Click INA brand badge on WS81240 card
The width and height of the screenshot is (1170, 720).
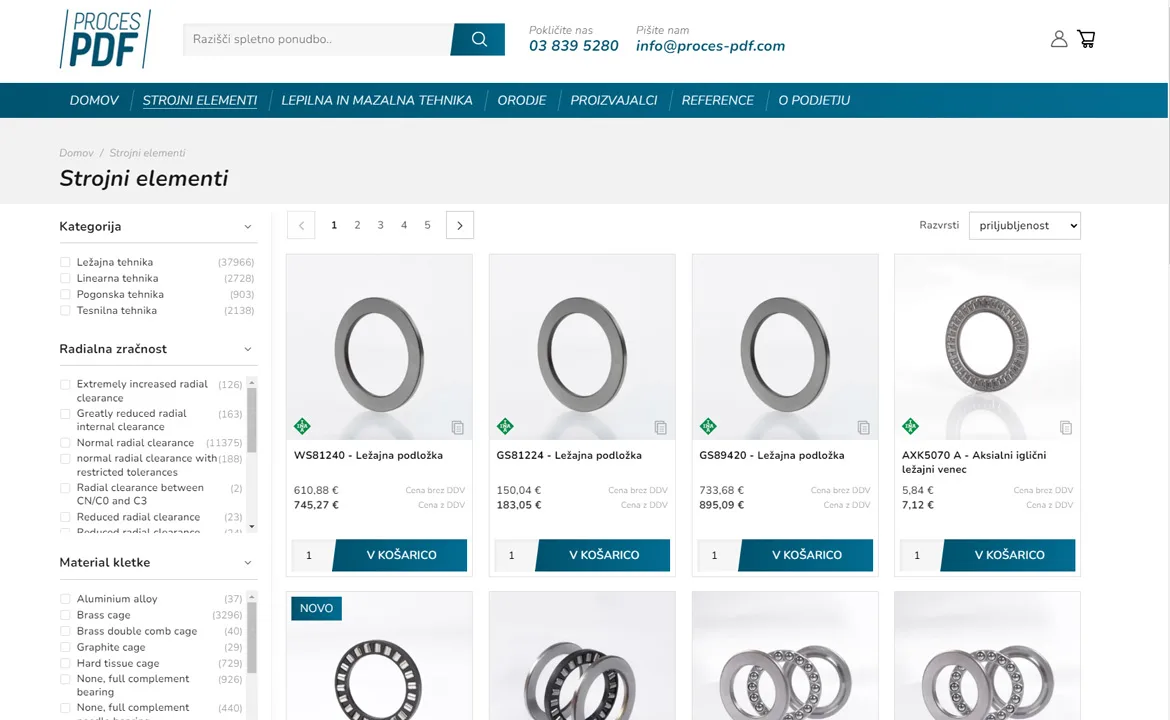coord(302,426)
